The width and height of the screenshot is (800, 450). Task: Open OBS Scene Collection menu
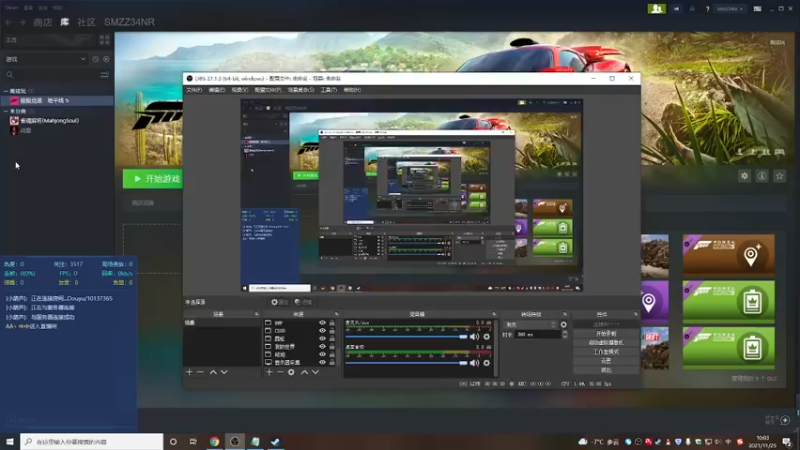[x=301, y=90]
